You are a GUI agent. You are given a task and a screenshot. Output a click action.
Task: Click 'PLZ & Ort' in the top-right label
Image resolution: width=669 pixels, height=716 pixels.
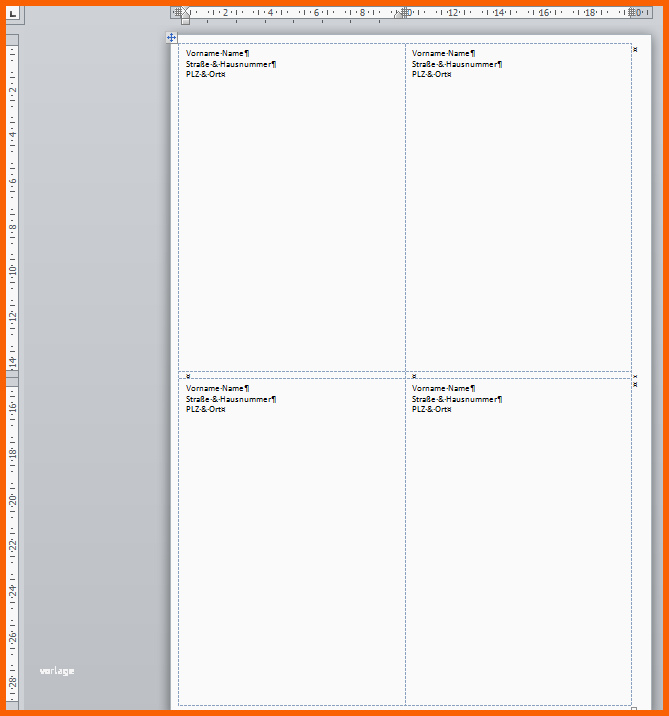click(430, 74)
